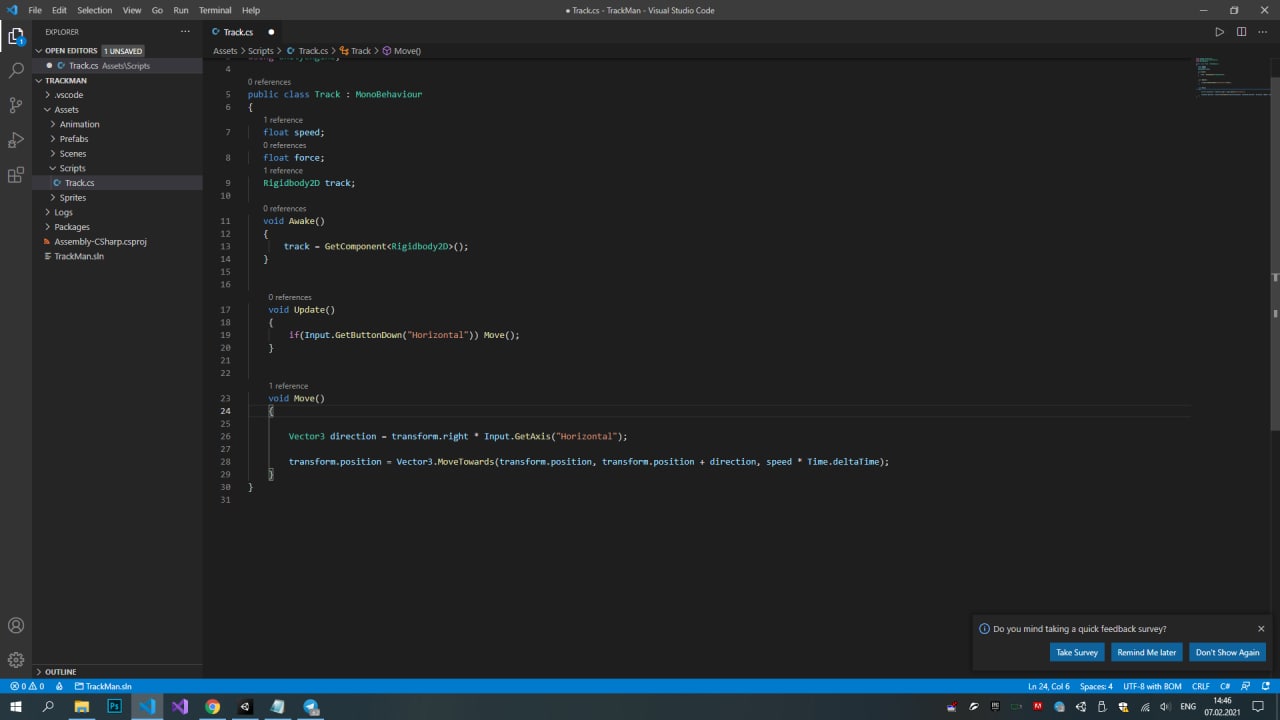Click Ln 24, Col 6 cursor position
The height and width of the screenshot is (720, 1280).
(x=1049, y=687)
